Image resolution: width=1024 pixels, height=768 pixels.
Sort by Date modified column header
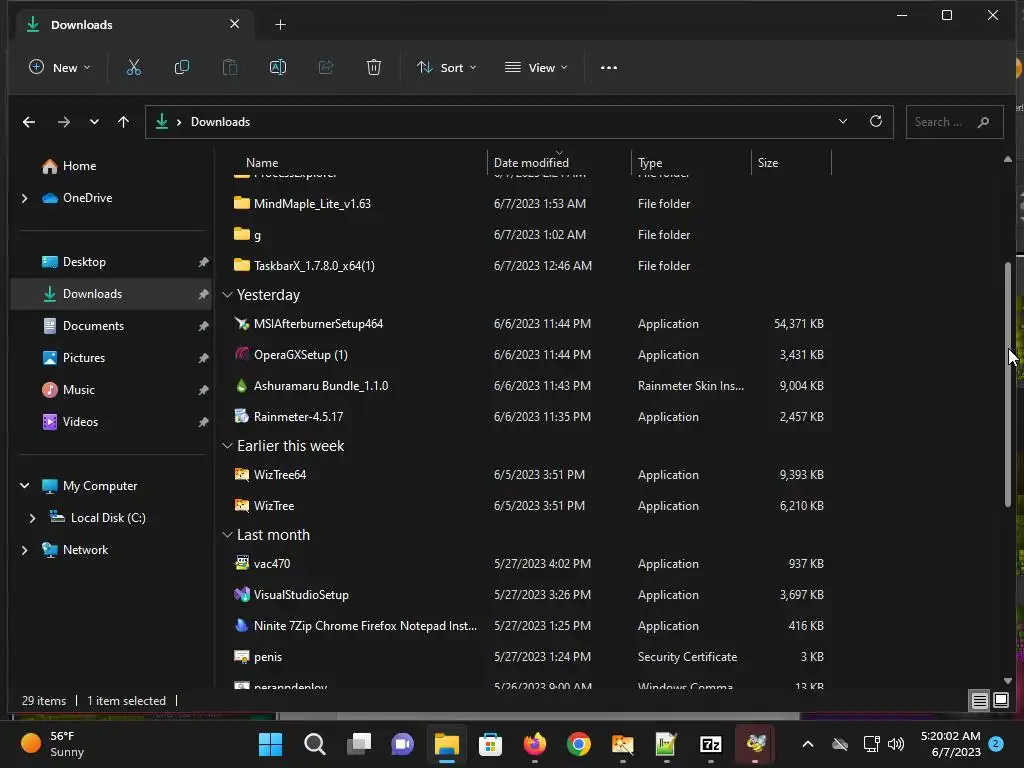click(x=559, y=163)
